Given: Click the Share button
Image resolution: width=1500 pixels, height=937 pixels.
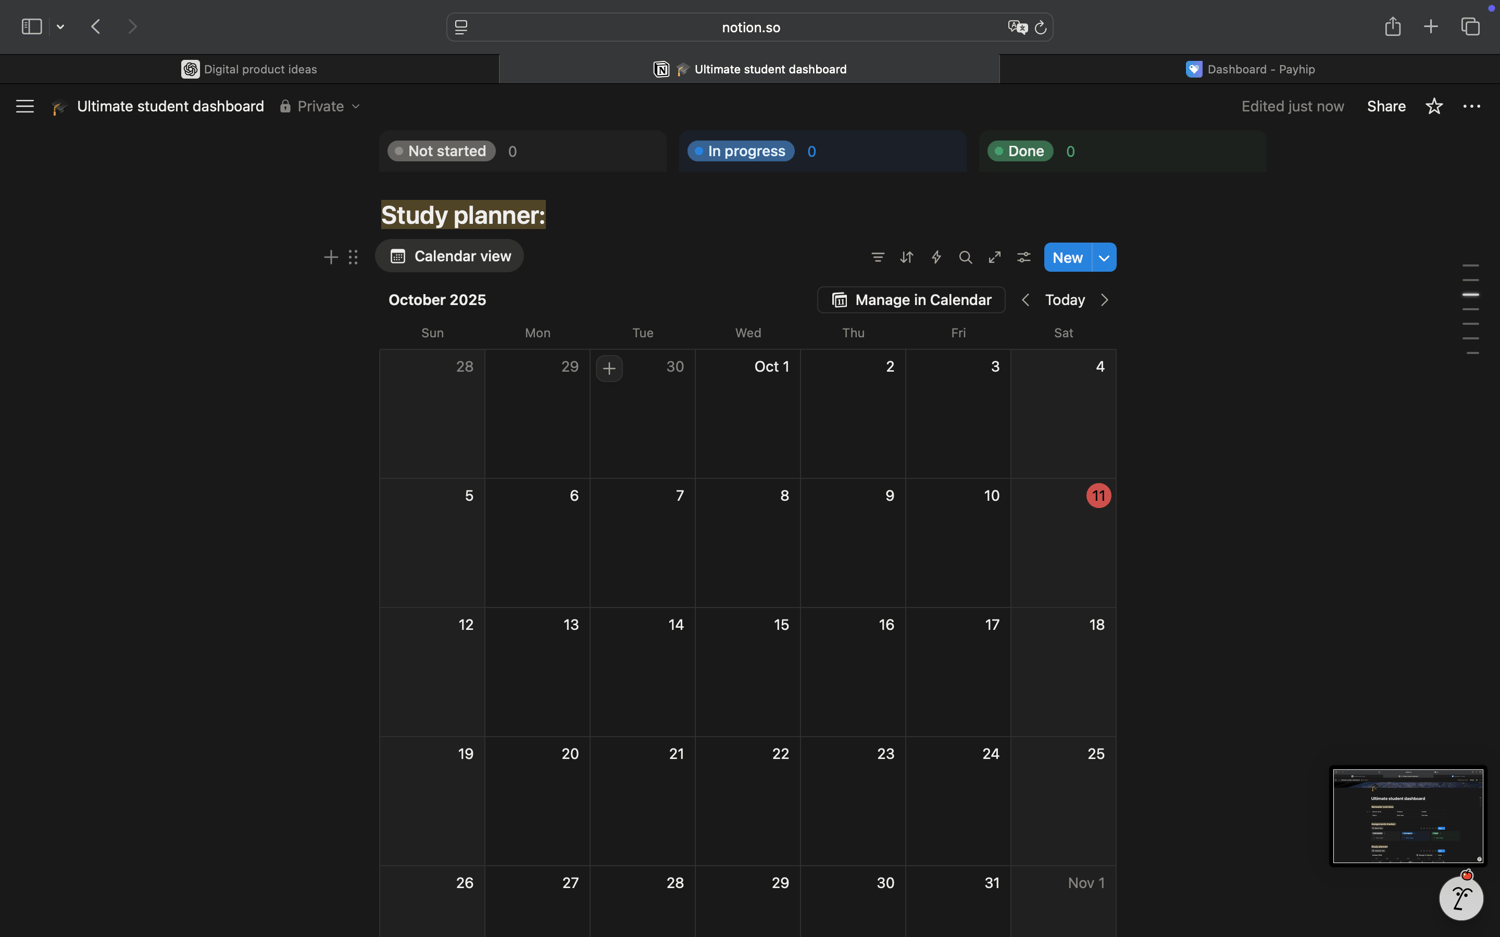Looking at the screenshot, I should tap(1386, 106).
